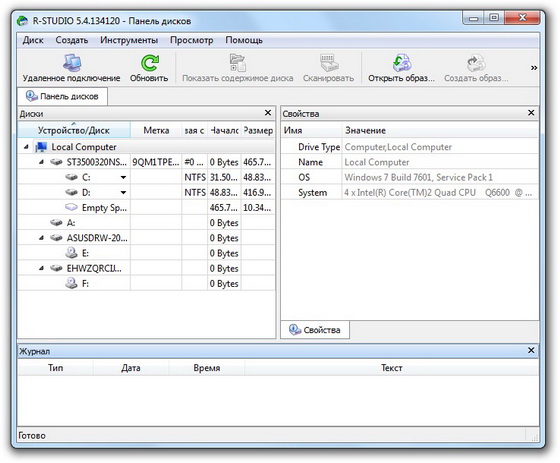Click the Значение column header
The image size is (560, 463).
[x=440, y=130]
